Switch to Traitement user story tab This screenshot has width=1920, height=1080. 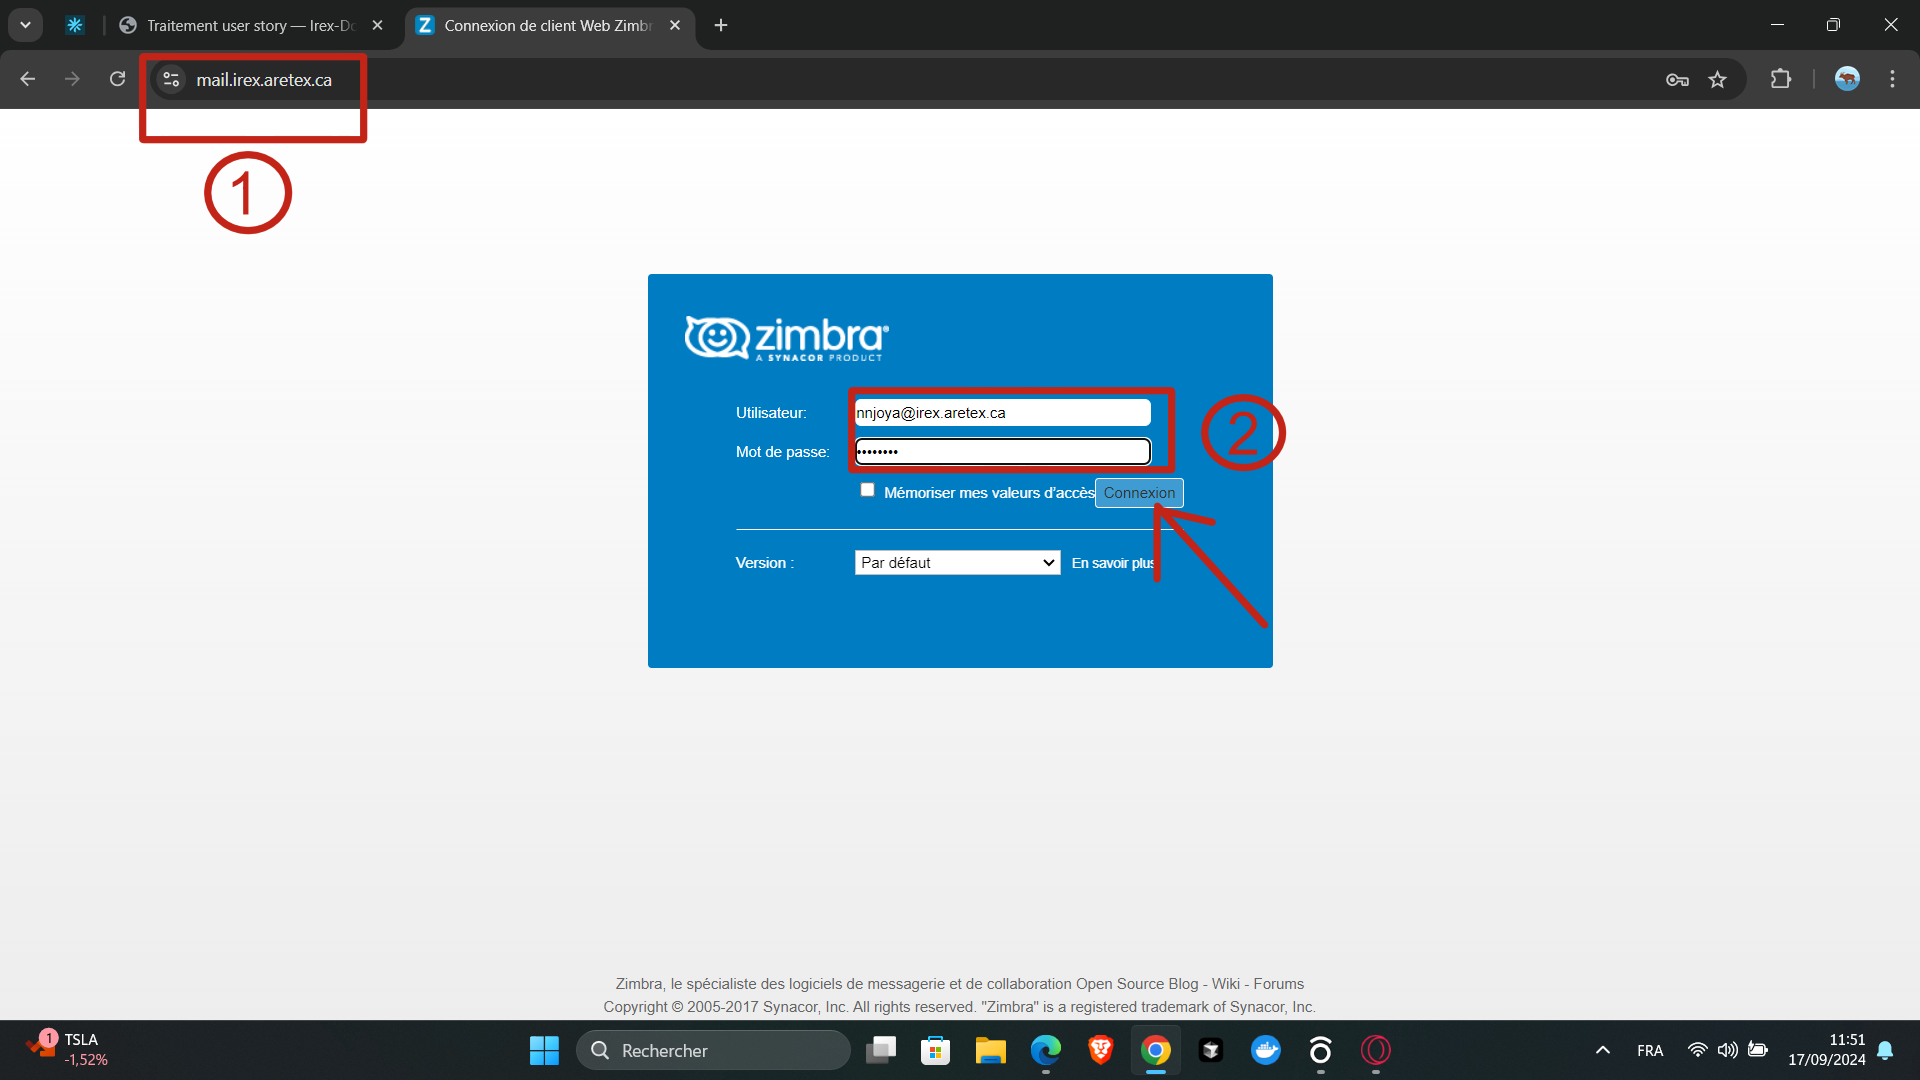251,25
